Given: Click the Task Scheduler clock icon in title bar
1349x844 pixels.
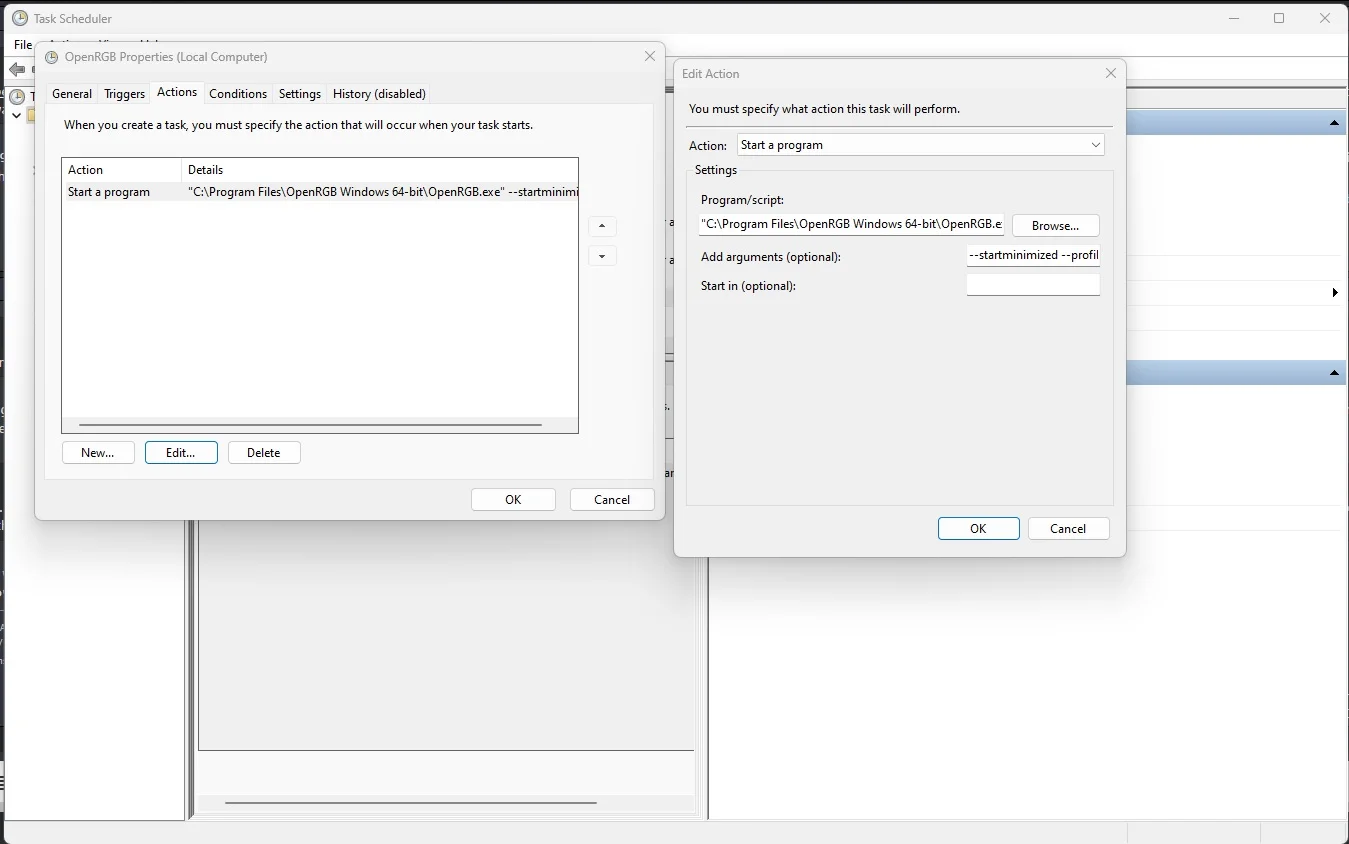Looking at the screenshot, I should (x=20, y=18).
